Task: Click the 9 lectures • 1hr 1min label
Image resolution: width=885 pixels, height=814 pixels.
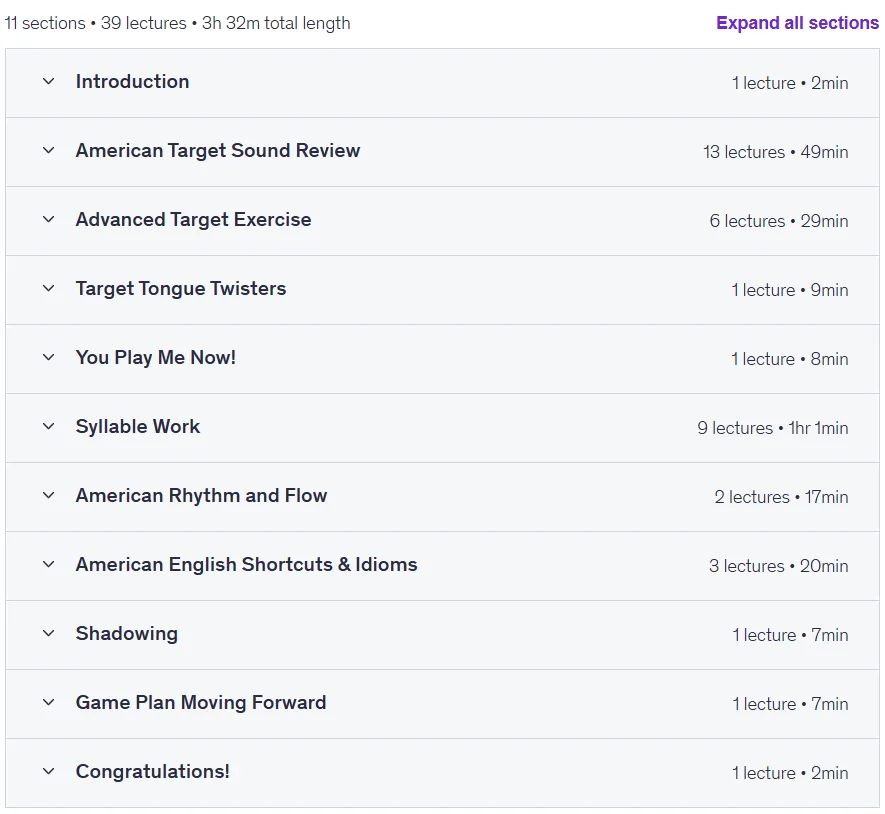Action: pos(773,428)
